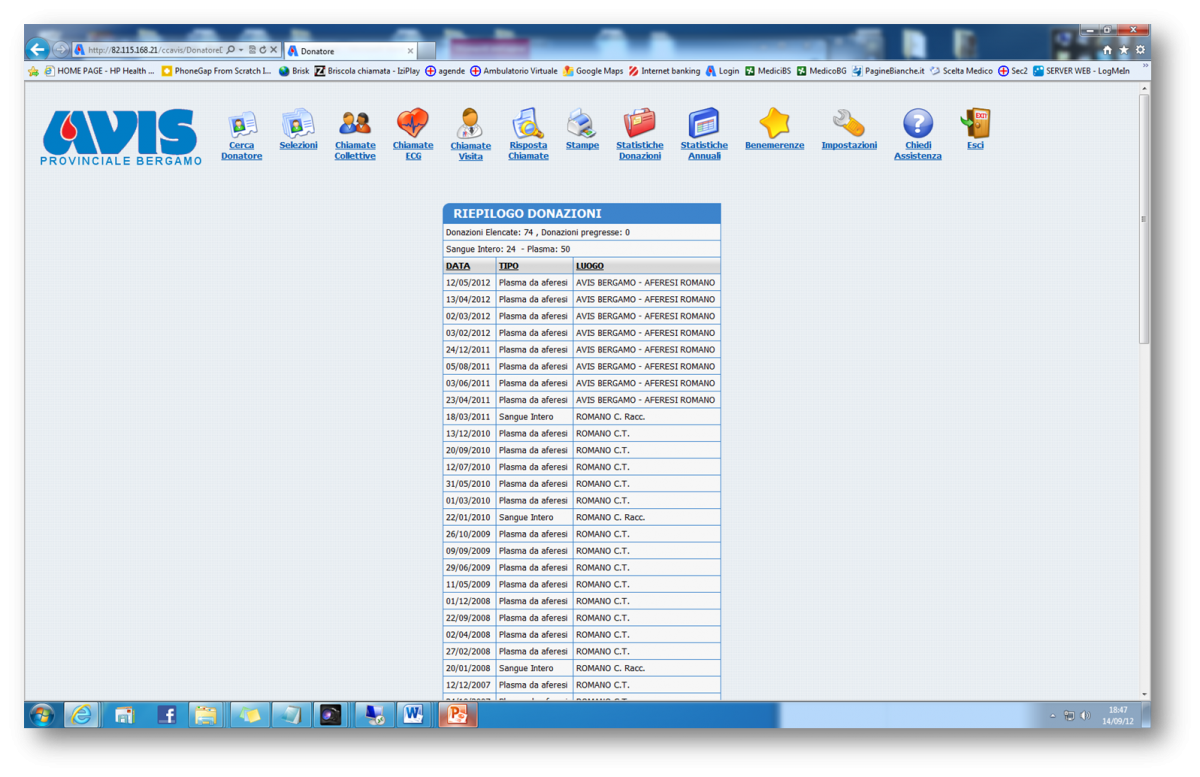1200x777 pixels.
Task: Open the address bar dropdown arrow
Action: coord(241,50)
